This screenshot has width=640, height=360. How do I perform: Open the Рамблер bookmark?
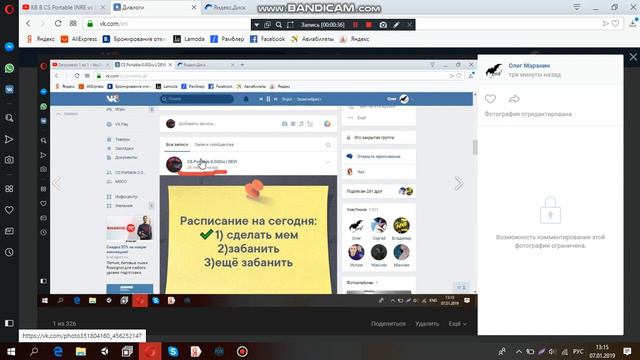pyautogui.click(x=227, y=39)
